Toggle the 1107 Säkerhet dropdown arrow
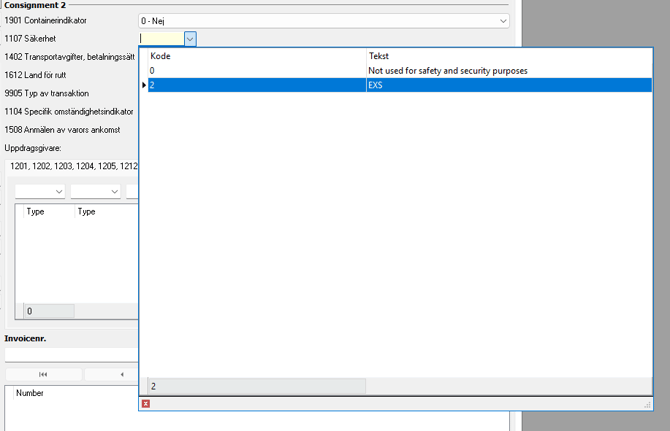Screen dimensions: 670x431 190,39
